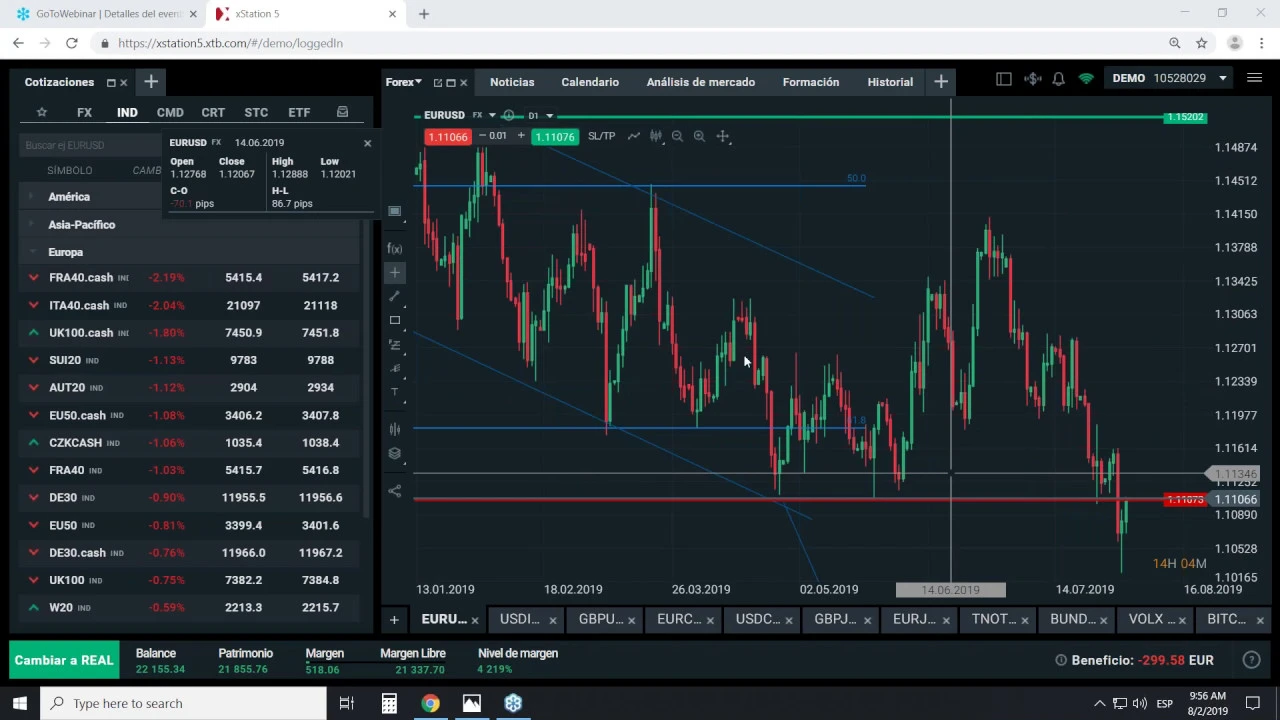1280x720 pixels.
Task: Open the Formación tab
Action: [x=811, y=82]
